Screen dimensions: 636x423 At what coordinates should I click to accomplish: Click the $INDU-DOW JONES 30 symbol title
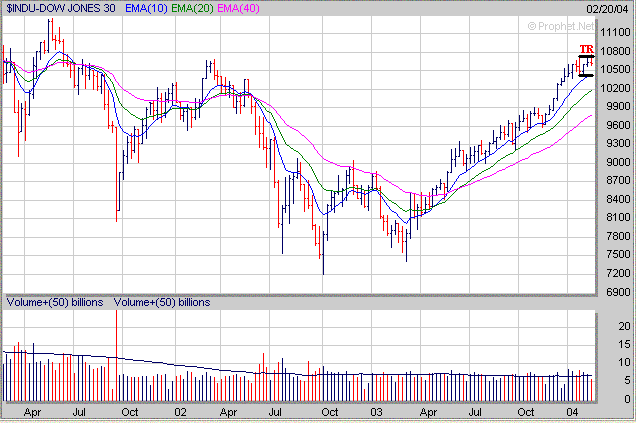click(61, 8)
